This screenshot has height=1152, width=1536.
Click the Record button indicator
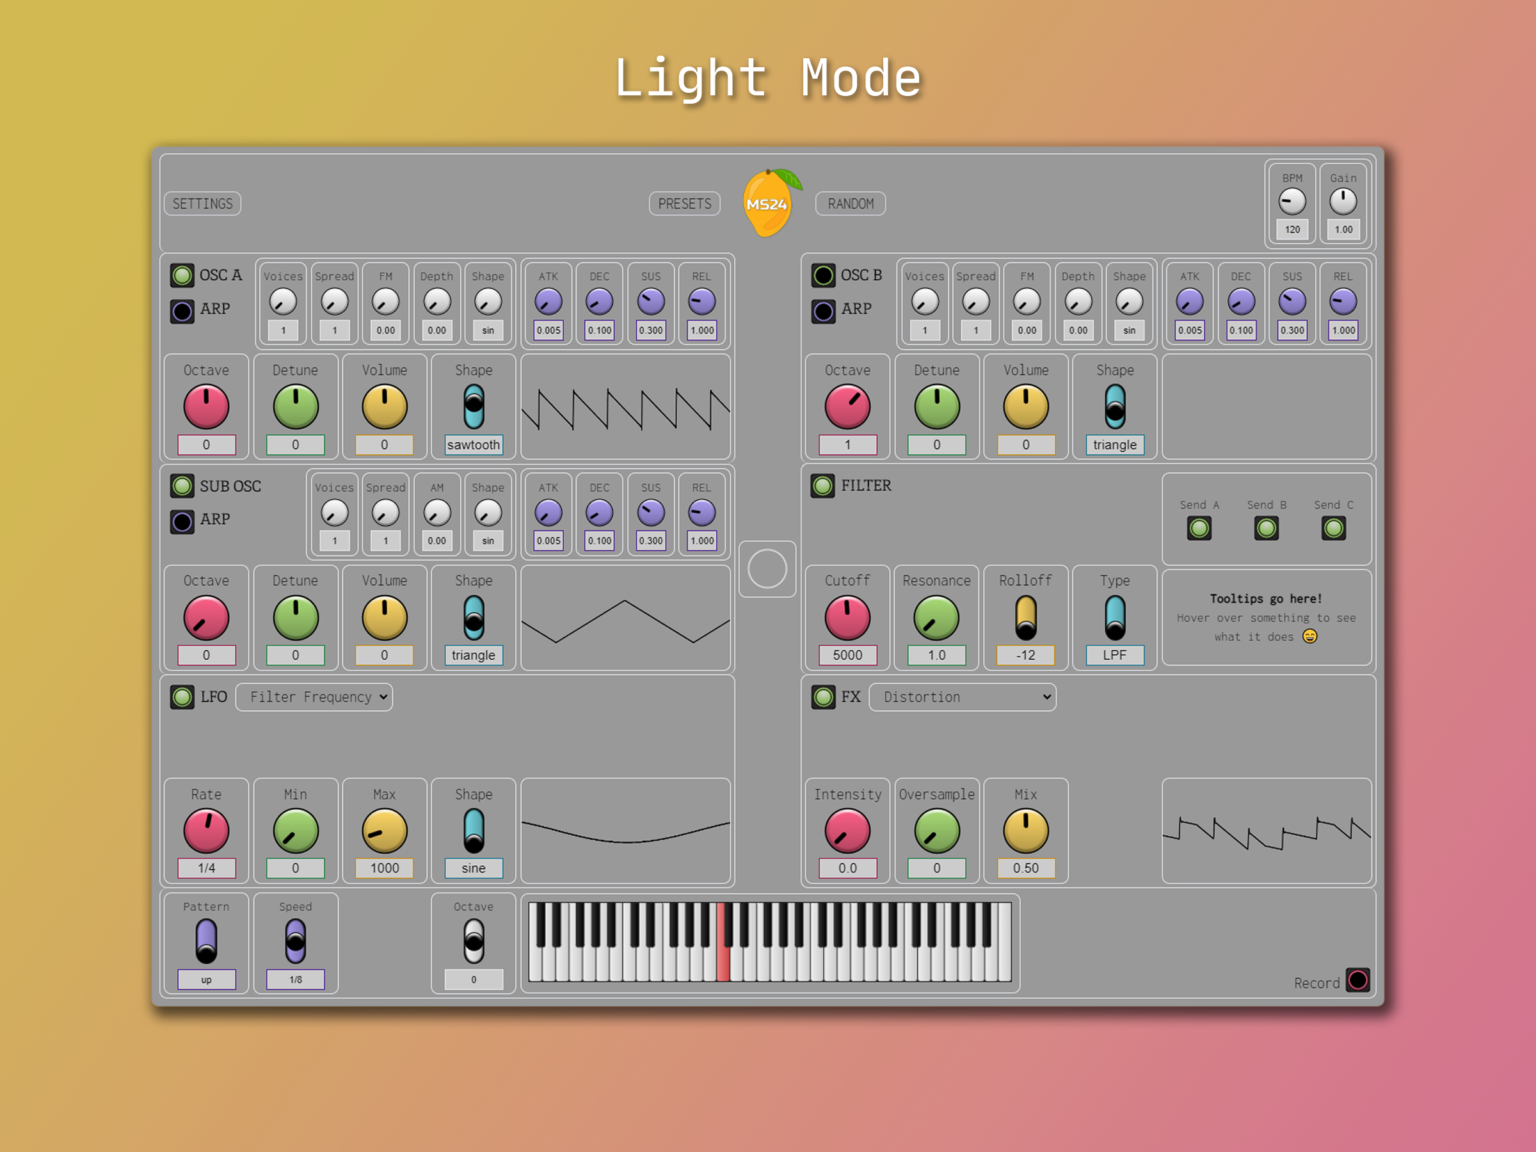[x=1357, y=980]
